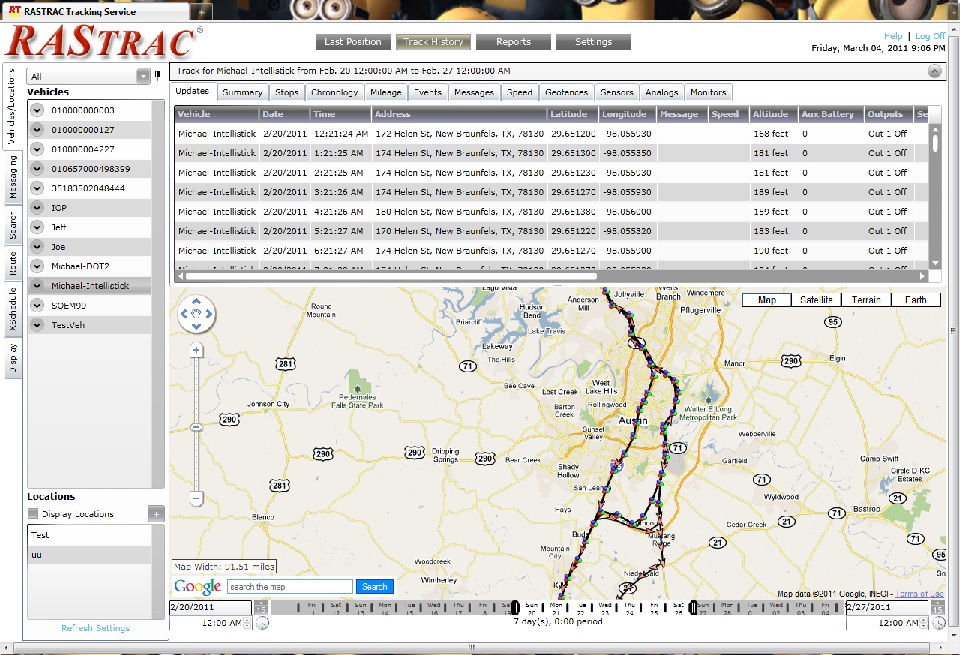This screenshot has width=960, height=655.
Task: Click Refresh Settings link
Action: tap(96, 628)
